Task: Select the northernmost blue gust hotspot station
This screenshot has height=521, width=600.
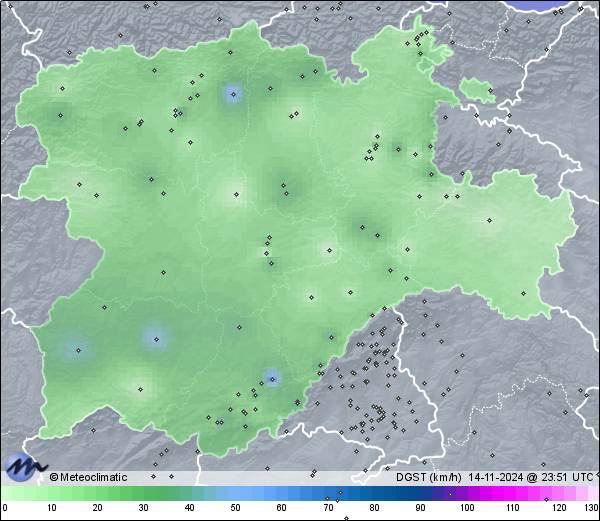Action: click(x=233, y=94)
